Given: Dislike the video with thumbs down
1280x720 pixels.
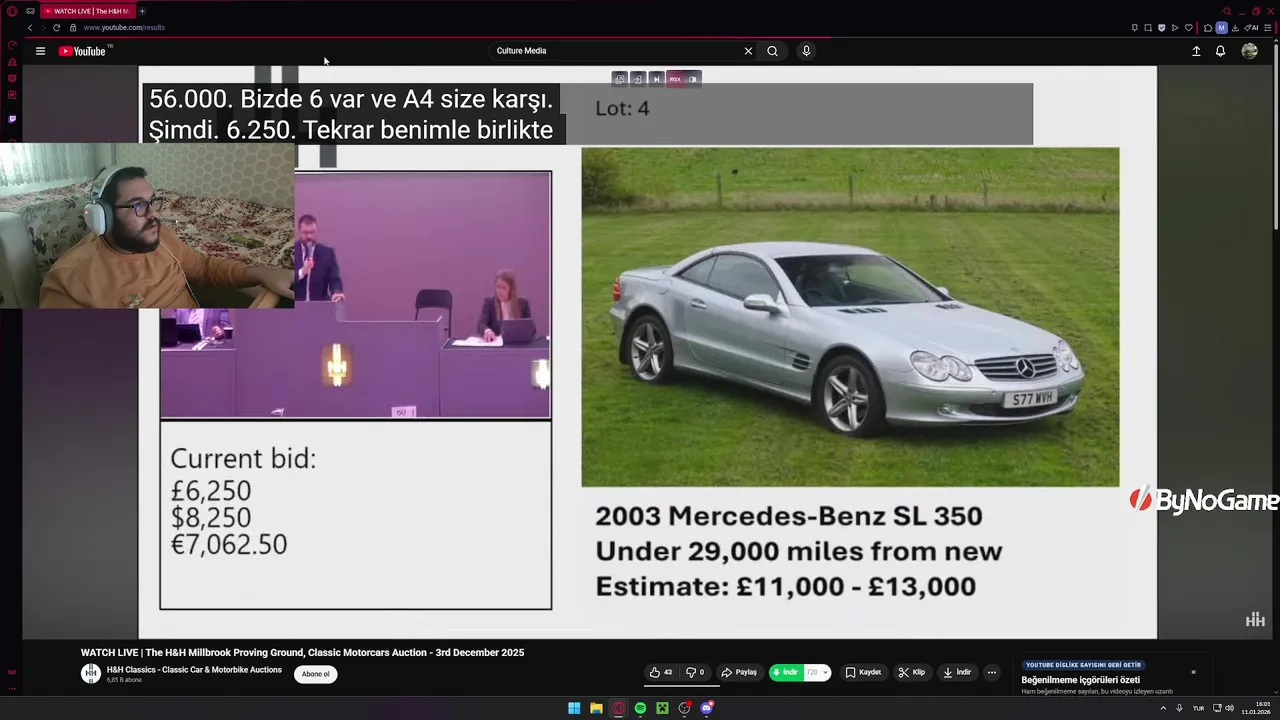Looking at the screenshot, I should 695,672.
